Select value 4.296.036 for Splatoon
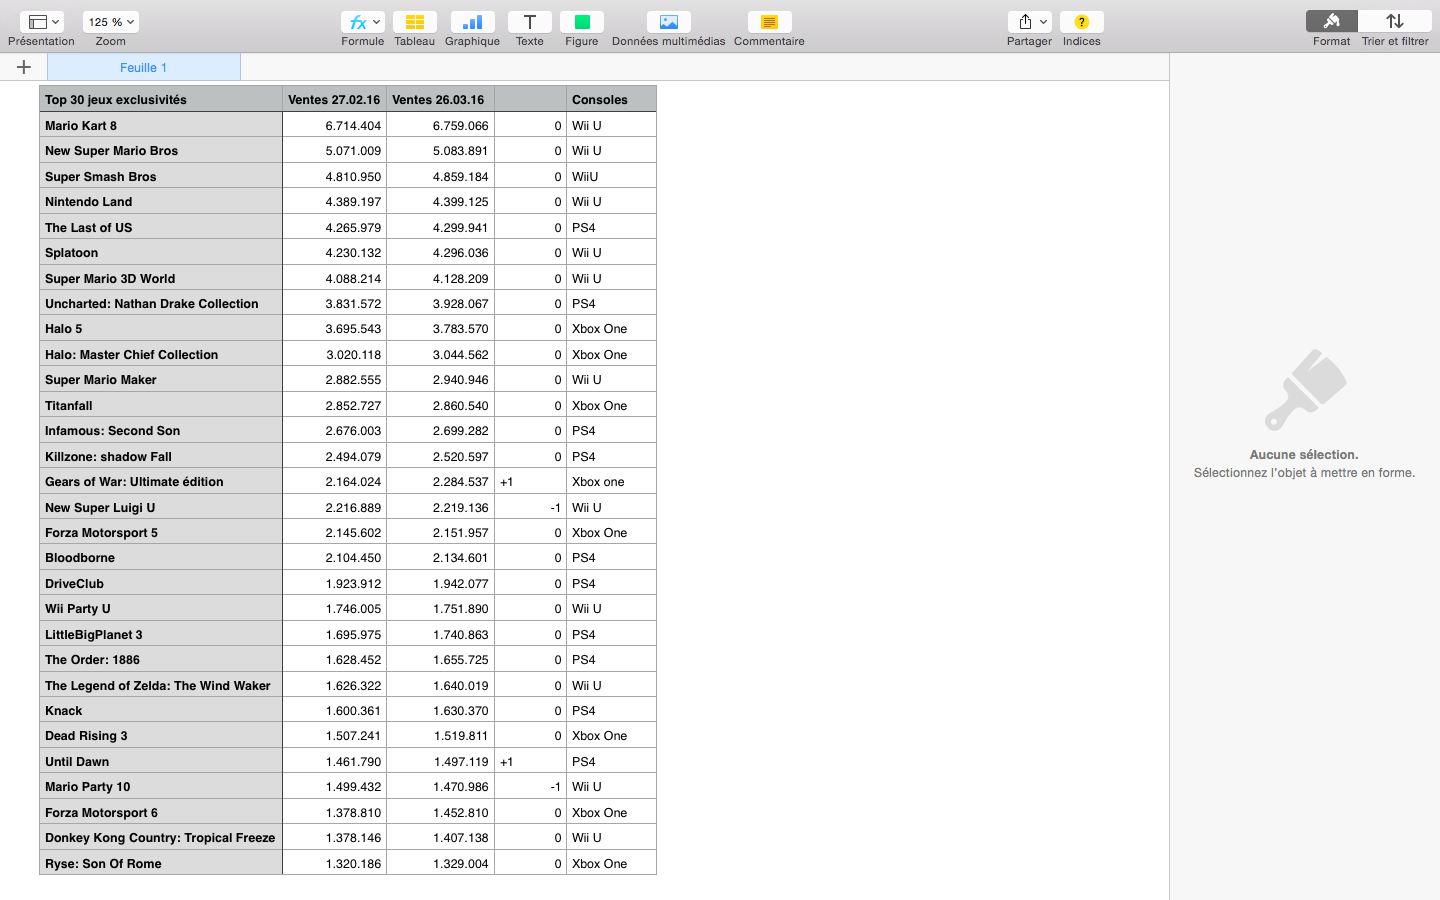 click(x=440, y=252)
